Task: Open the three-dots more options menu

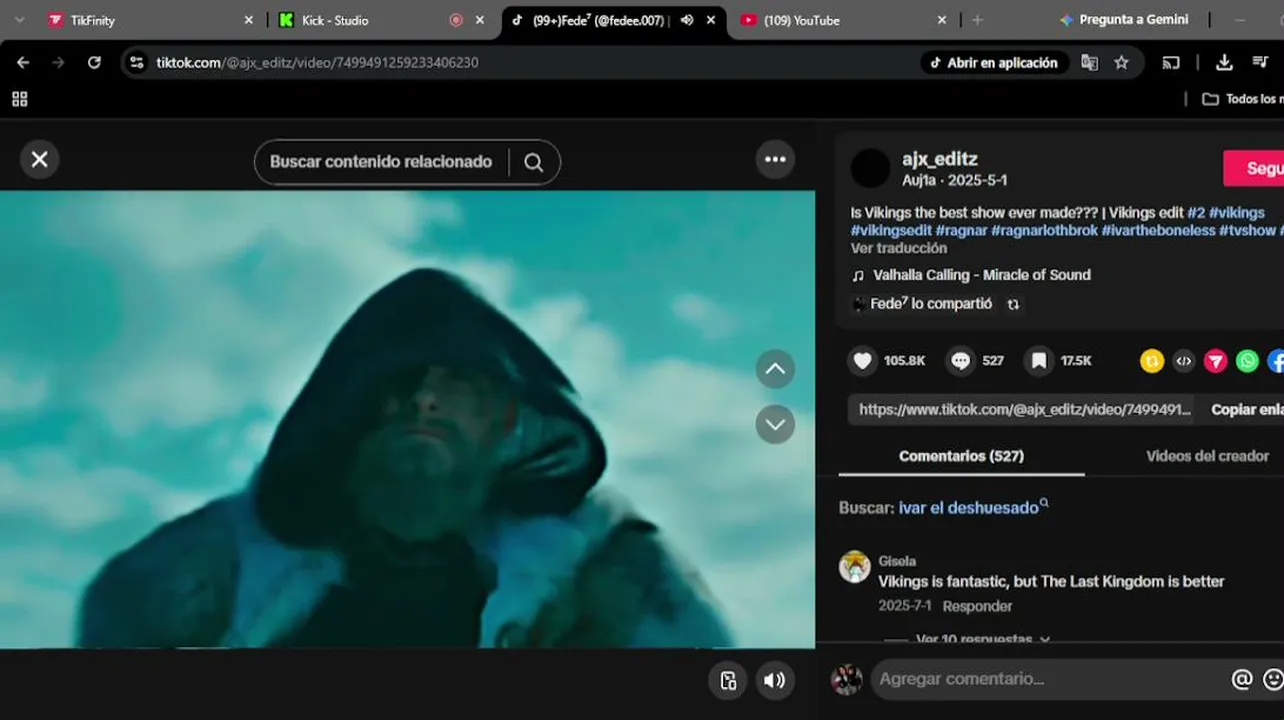Action: [x=775, y=159]
